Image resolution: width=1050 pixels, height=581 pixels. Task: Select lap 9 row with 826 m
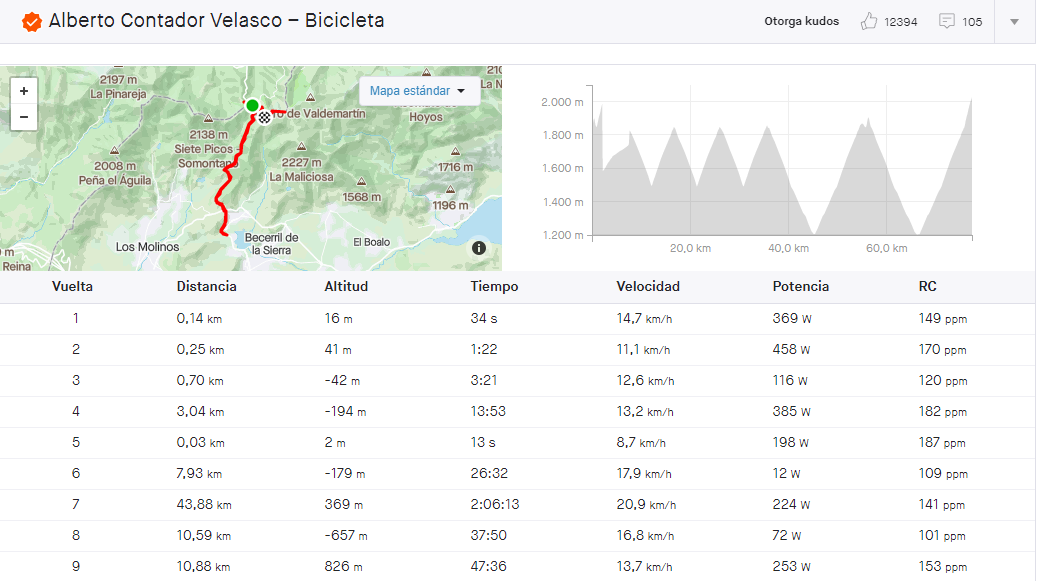(518, 566)
